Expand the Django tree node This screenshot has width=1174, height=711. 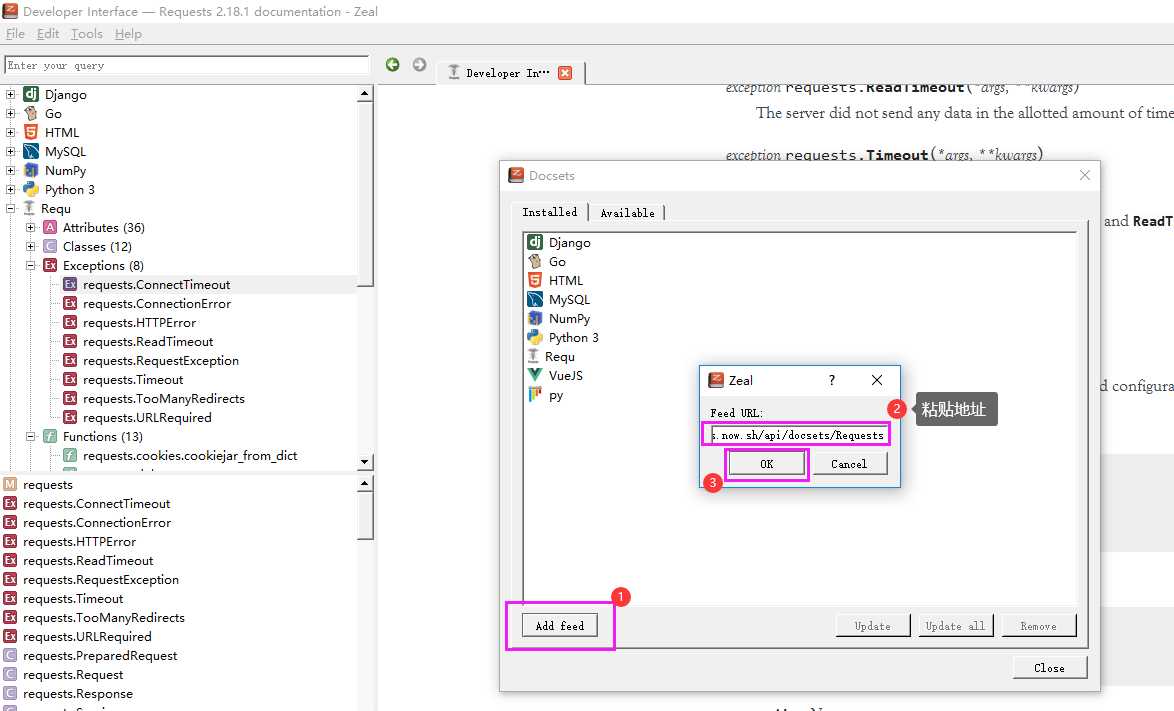(x=10, y=94)
